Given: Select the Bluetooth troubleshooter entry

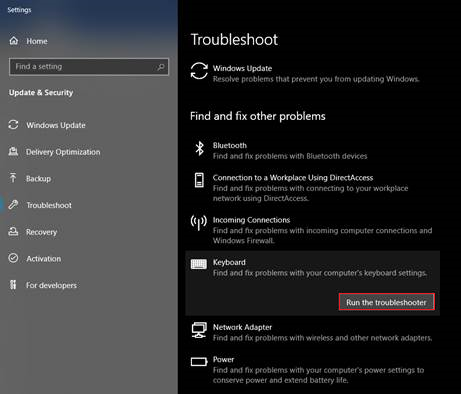Looking at the screenshot, I should coord(230,146).
